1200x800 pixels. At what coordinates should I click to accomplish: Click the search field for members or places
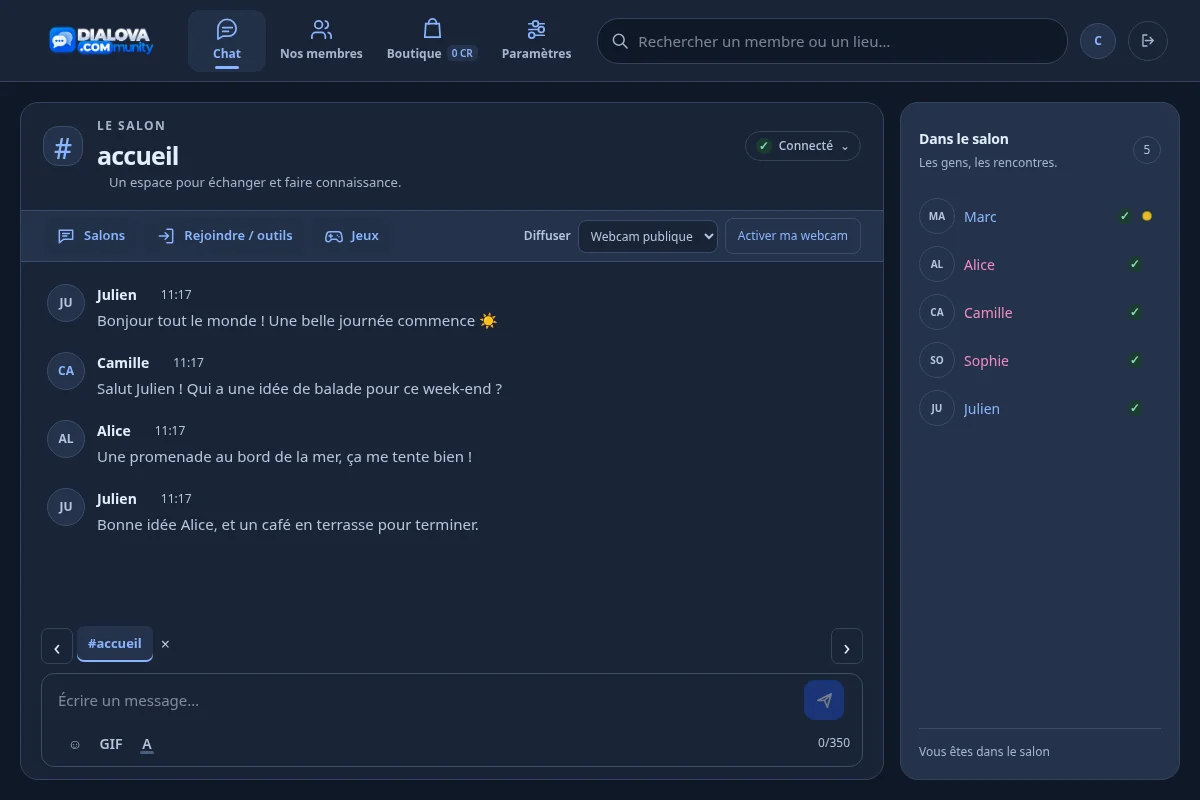[x=832, y=41]
